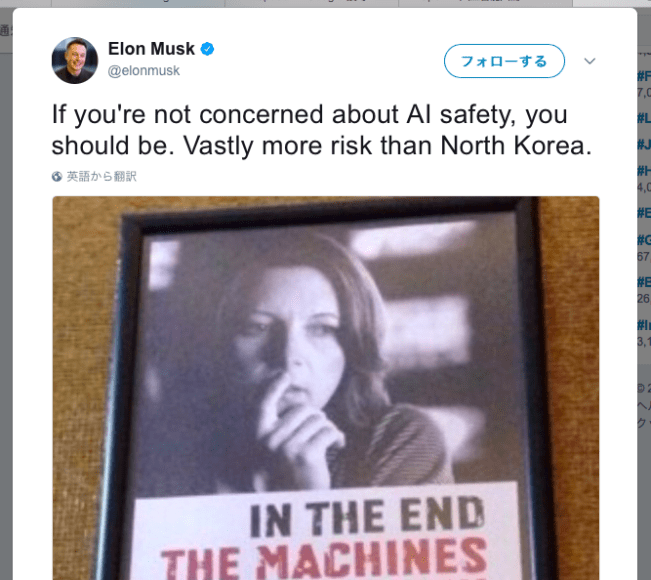The height and width of the screenshot is (580, 651).
Task: Click the copyright footer text in sidebar
Action: (x=644, y=388)
